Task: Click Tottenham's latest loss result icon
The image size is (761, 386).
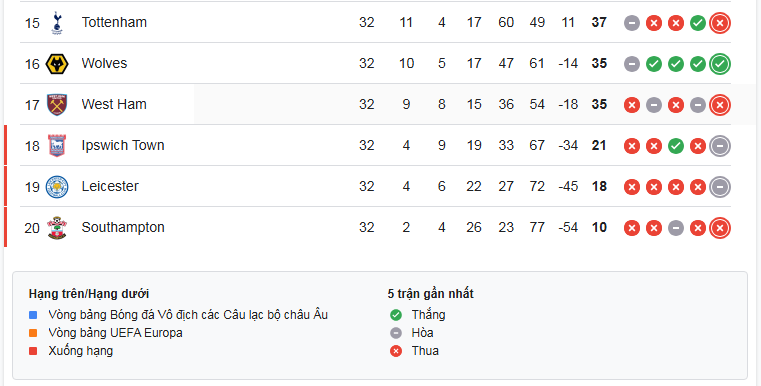Action: coord(720,23)
